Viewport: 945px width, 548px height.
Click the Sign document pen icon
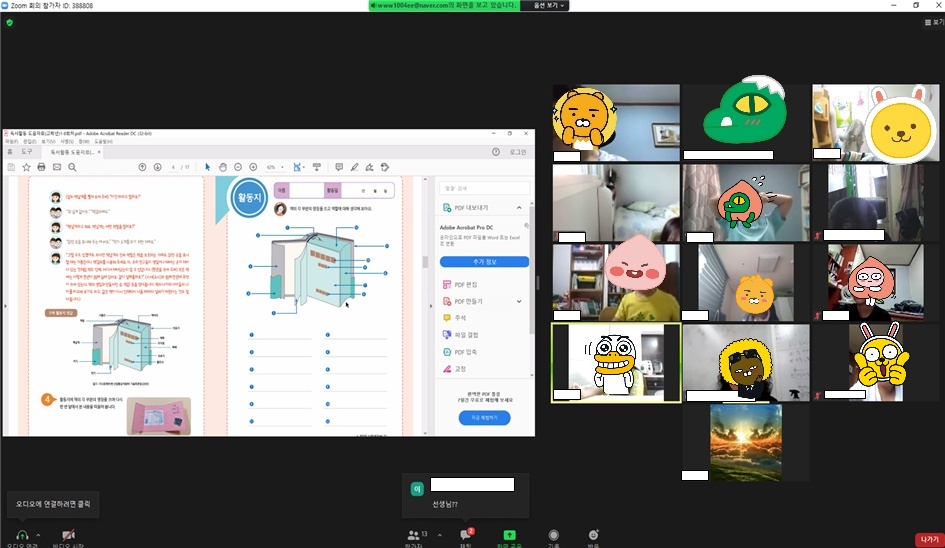coord(369,167)
